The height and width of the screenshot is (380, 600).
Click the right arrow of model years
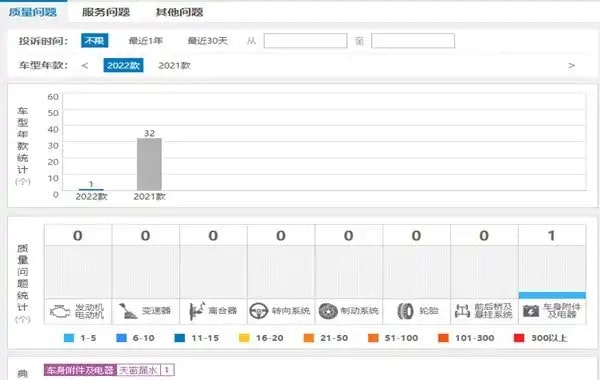(571, 65)
